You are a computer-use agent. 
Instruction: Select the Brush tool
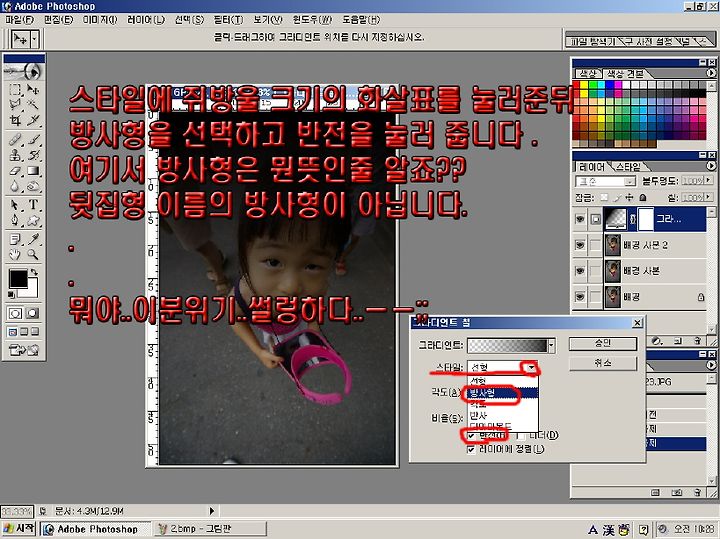tap(33, 139)
